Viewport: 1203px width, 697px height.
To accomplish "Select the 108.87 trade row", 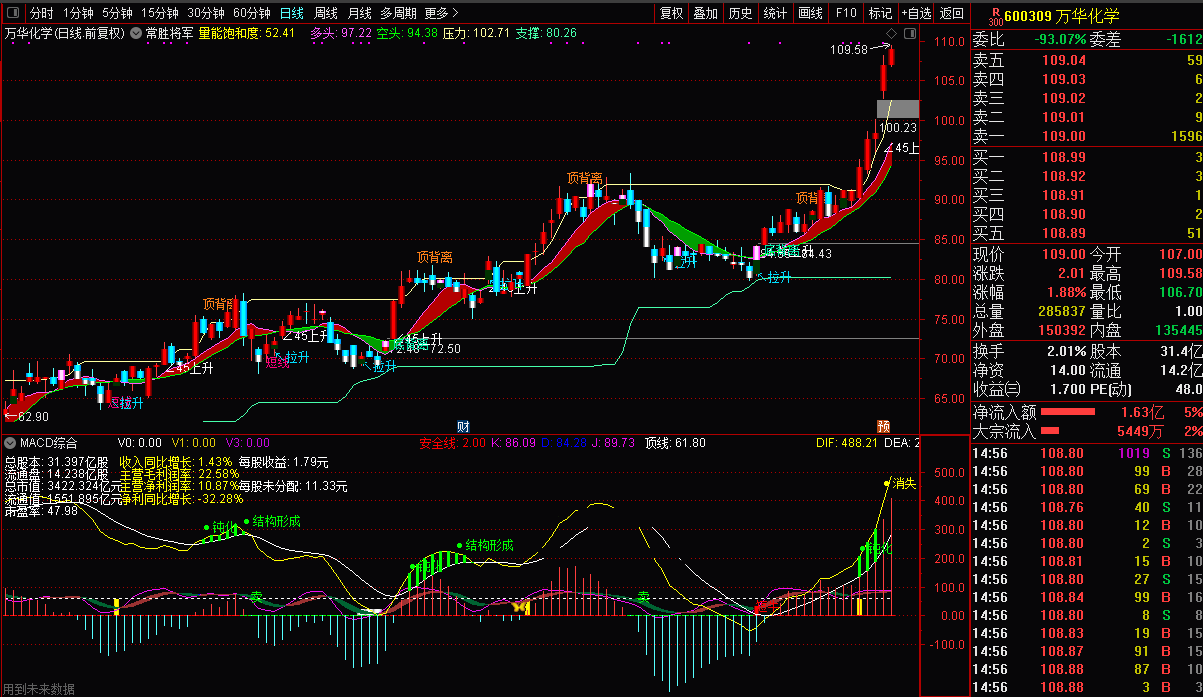I will point(1087,651).
